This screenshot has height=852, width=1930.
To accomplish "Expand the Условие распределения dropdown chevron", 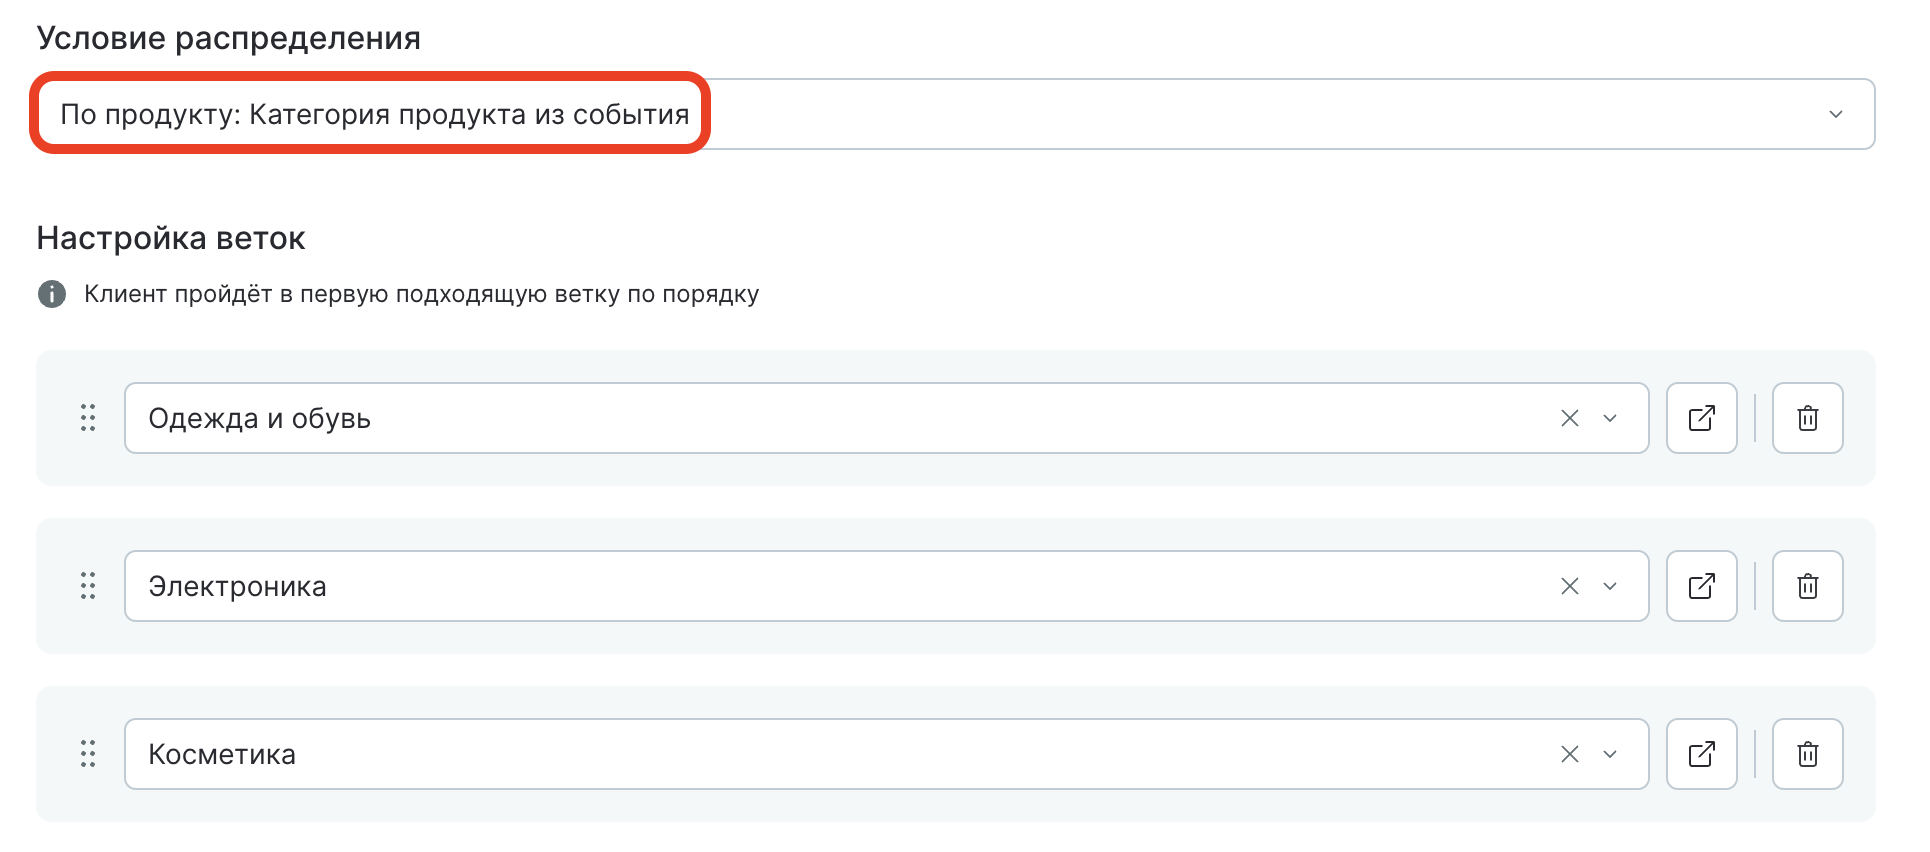I will click(1836, 114).
